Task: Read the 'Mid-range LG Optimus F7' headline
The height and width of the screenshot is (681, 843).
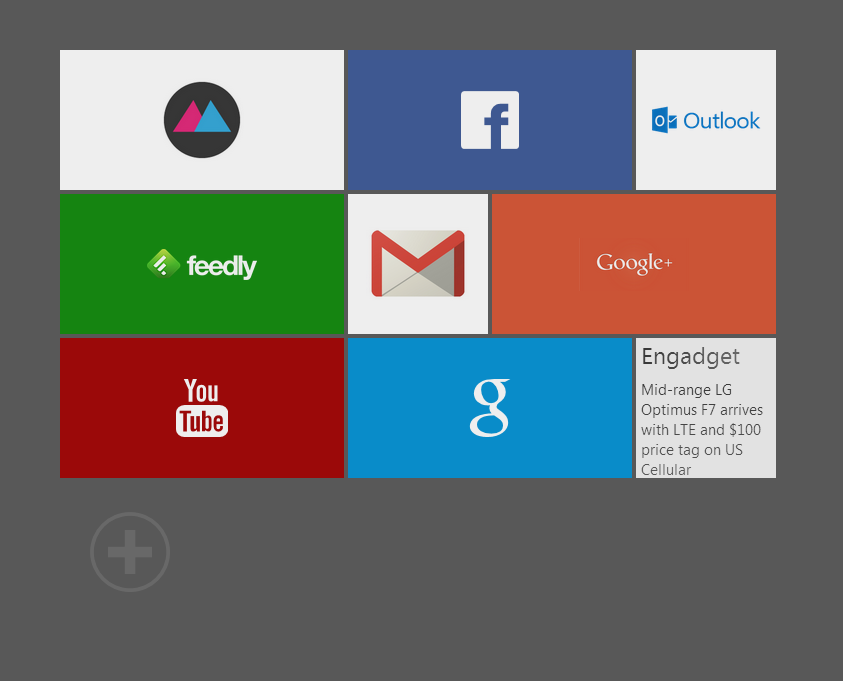Action: tap(702, 429)
